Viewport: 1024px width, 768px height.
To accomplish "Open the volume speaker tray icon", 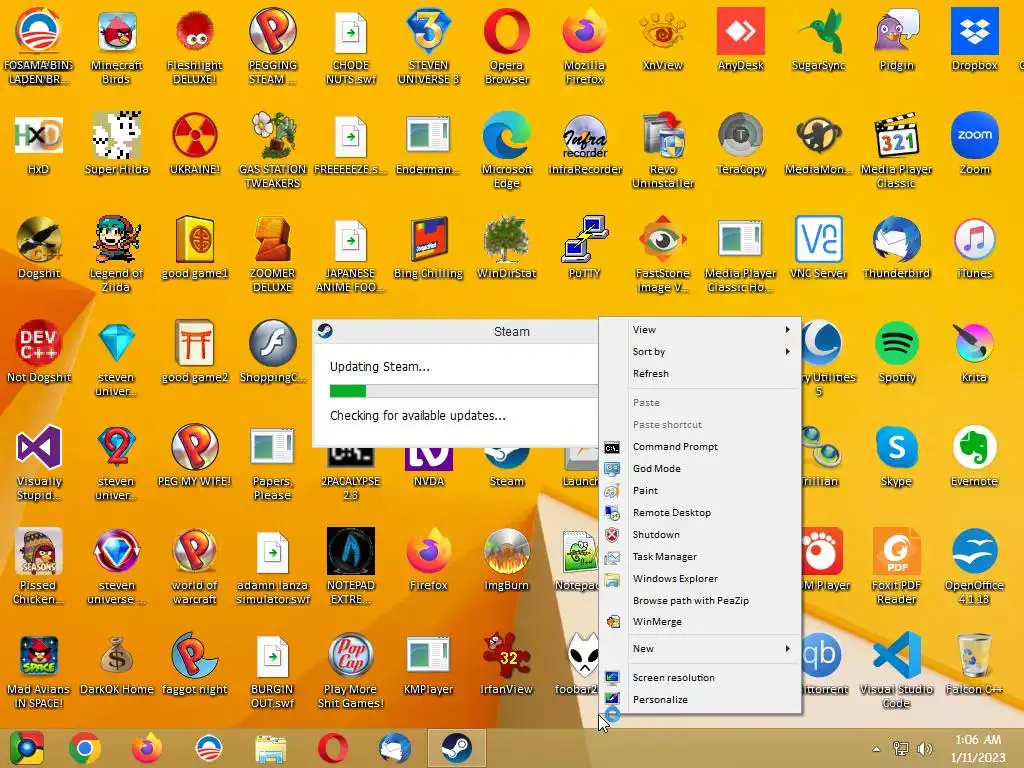I will (x=925, y=749).
